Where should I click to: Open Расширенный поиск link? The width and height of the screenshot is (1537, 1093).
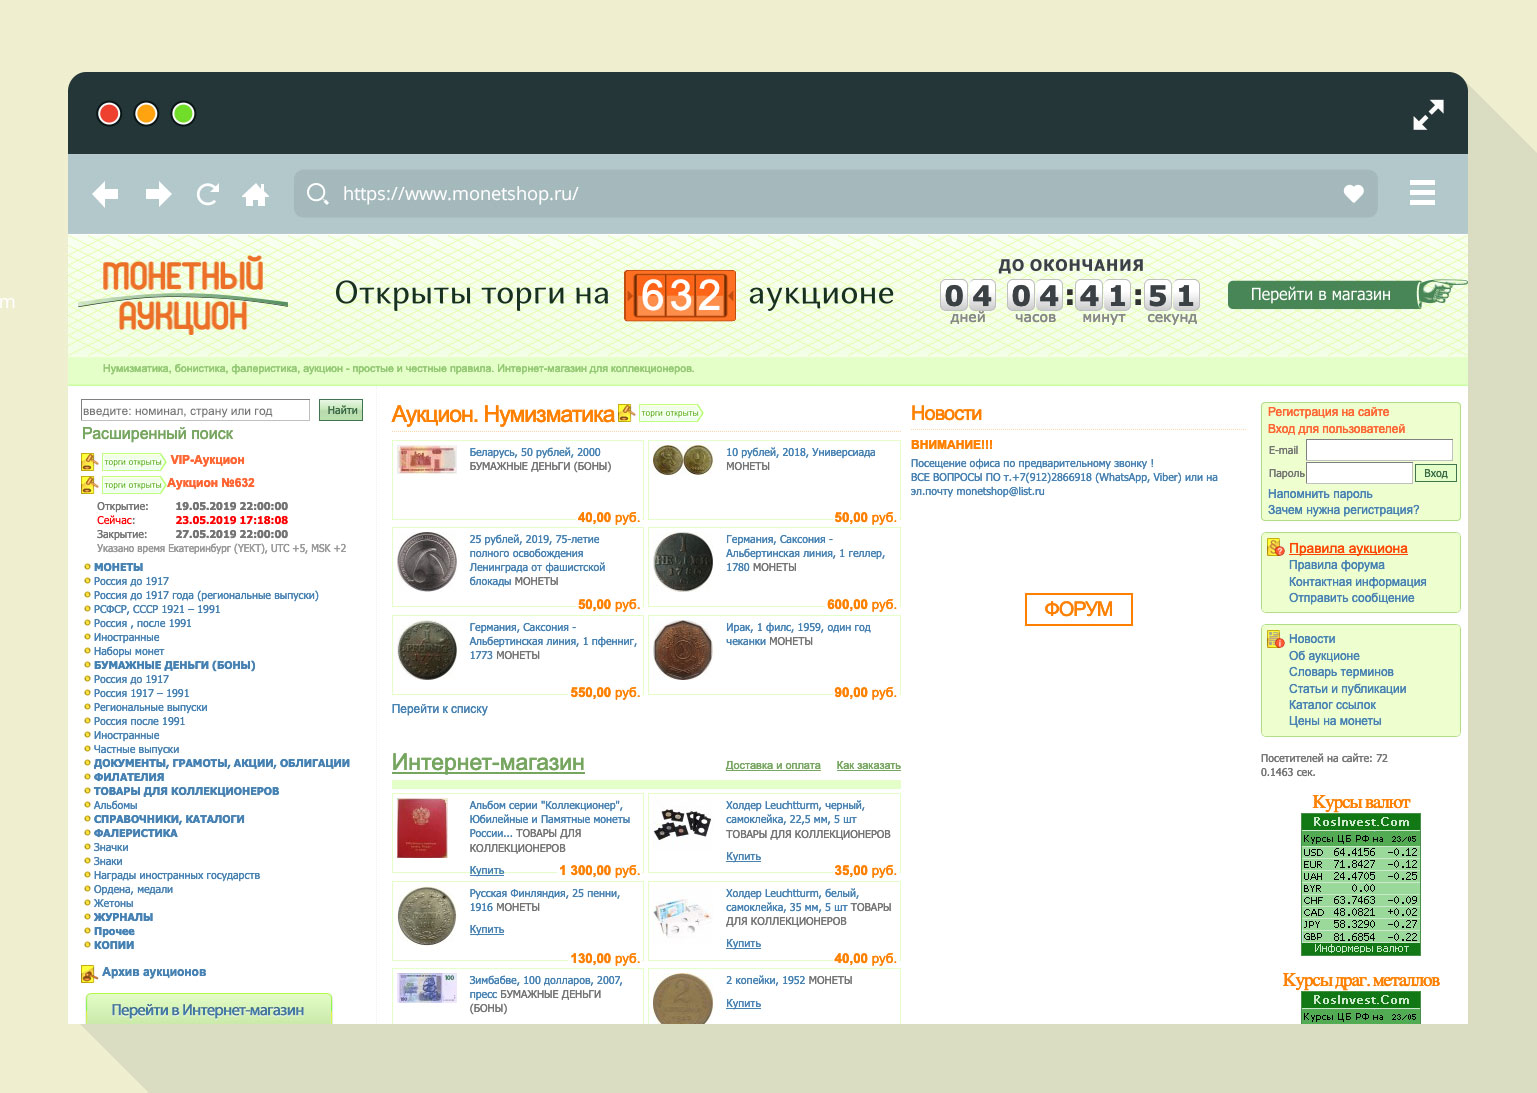click(x=157, y=434)
